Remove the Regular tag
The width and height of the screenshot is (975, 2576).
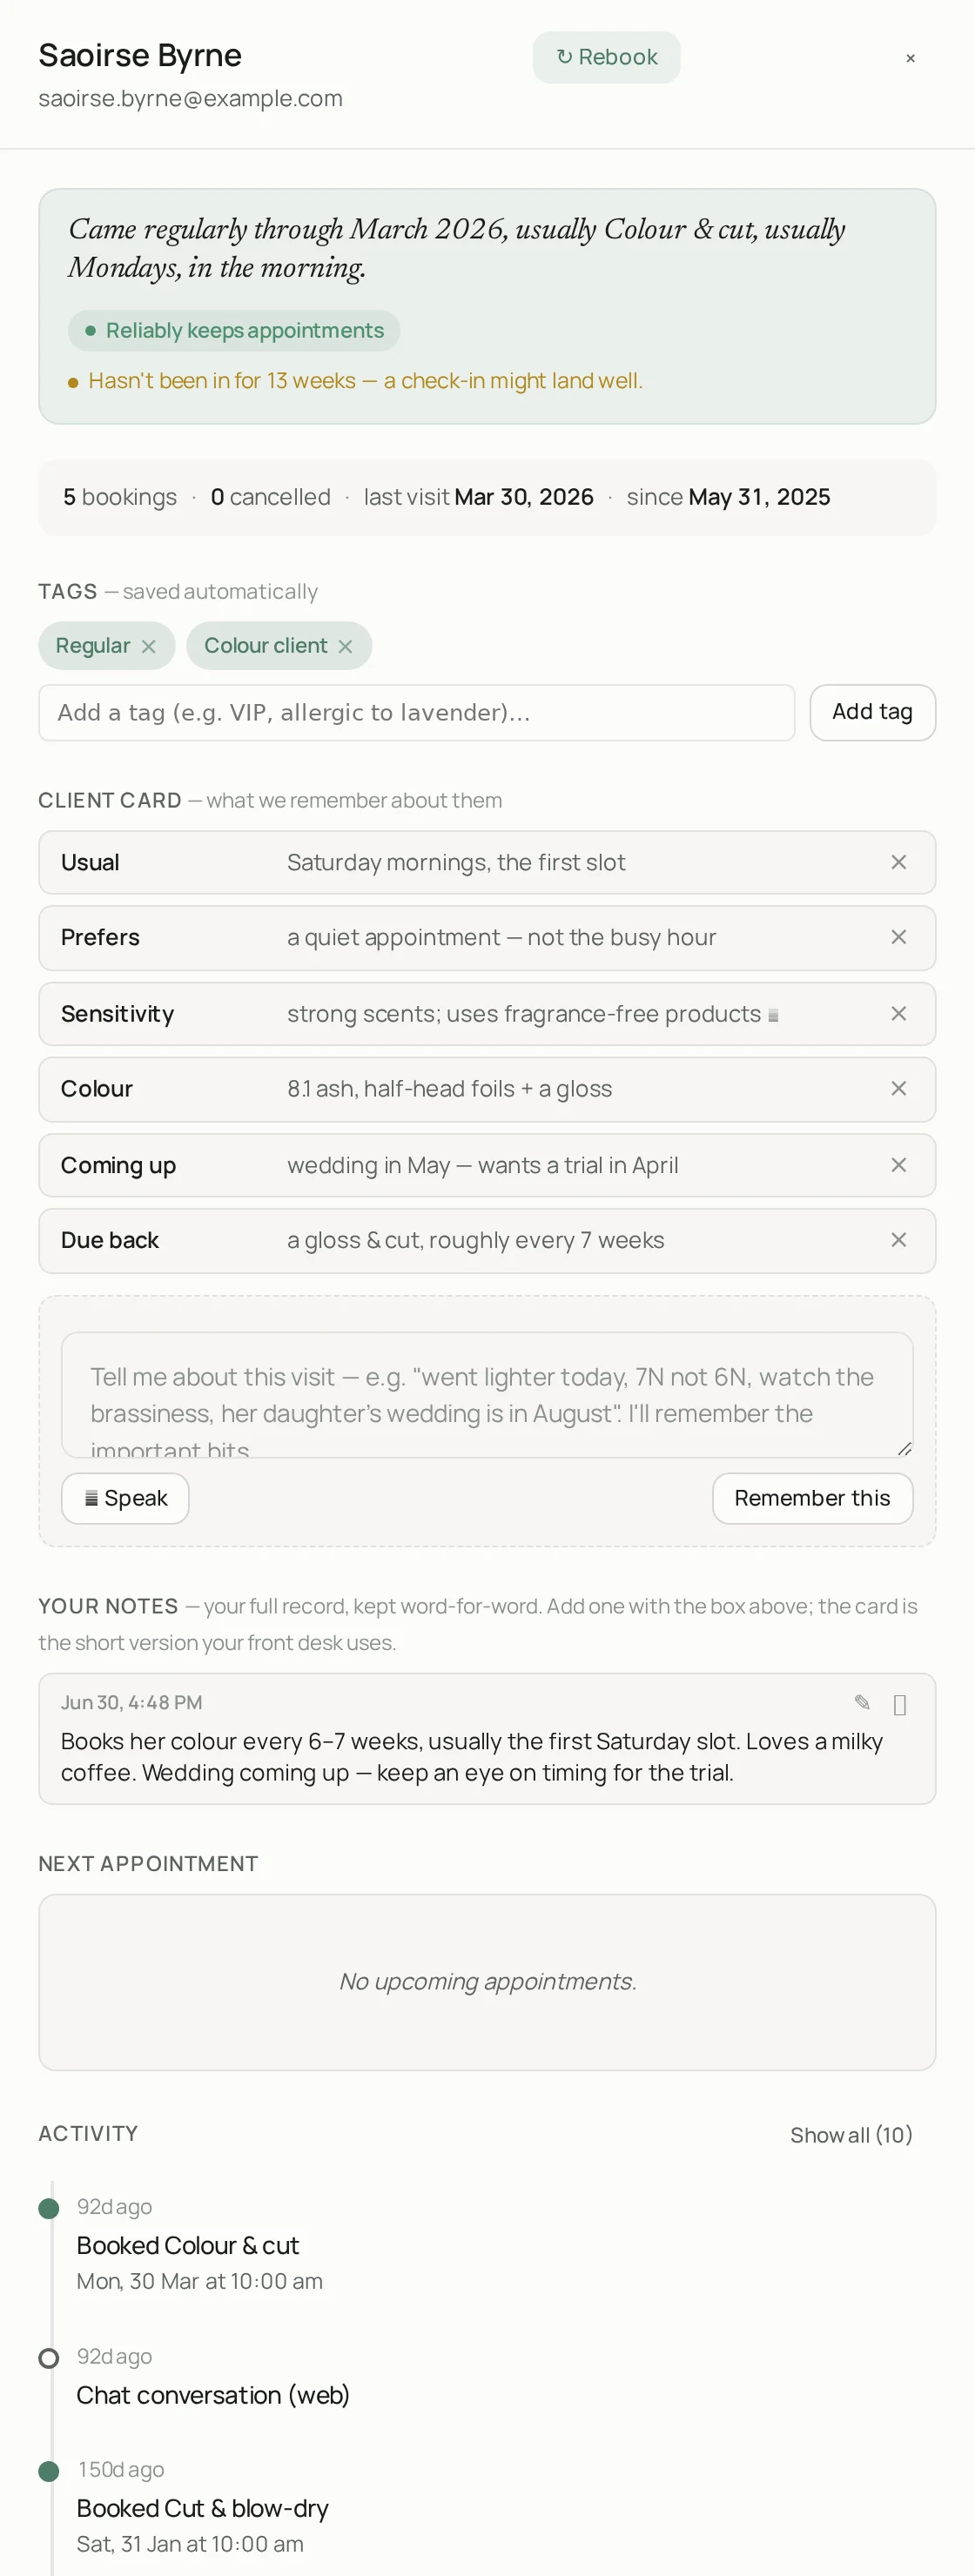(x=148, y=647)
